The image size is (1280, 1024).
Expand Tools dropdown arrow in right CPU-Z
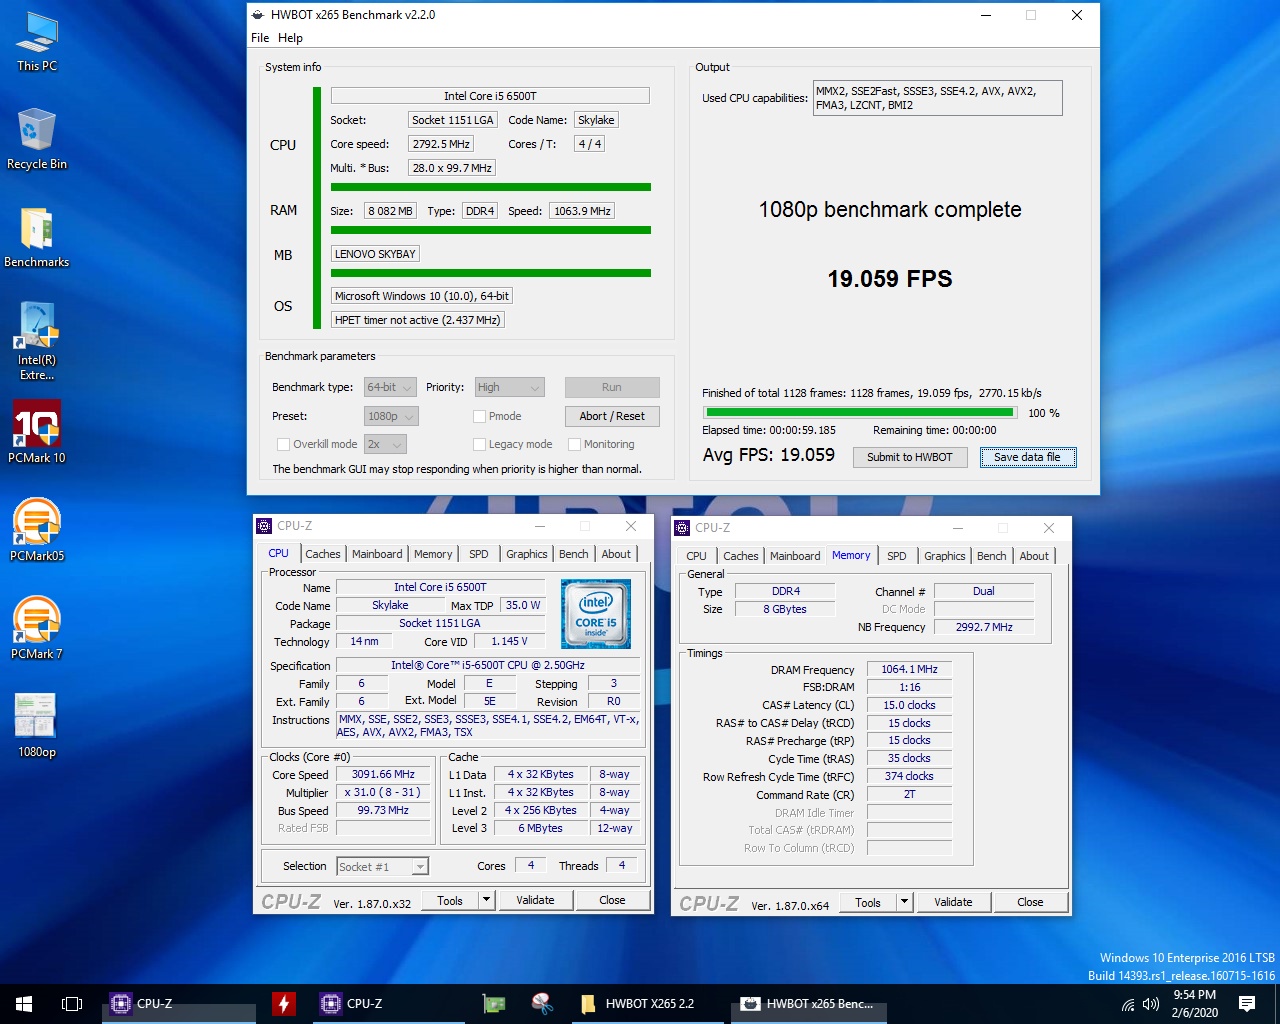pos(905,902)
